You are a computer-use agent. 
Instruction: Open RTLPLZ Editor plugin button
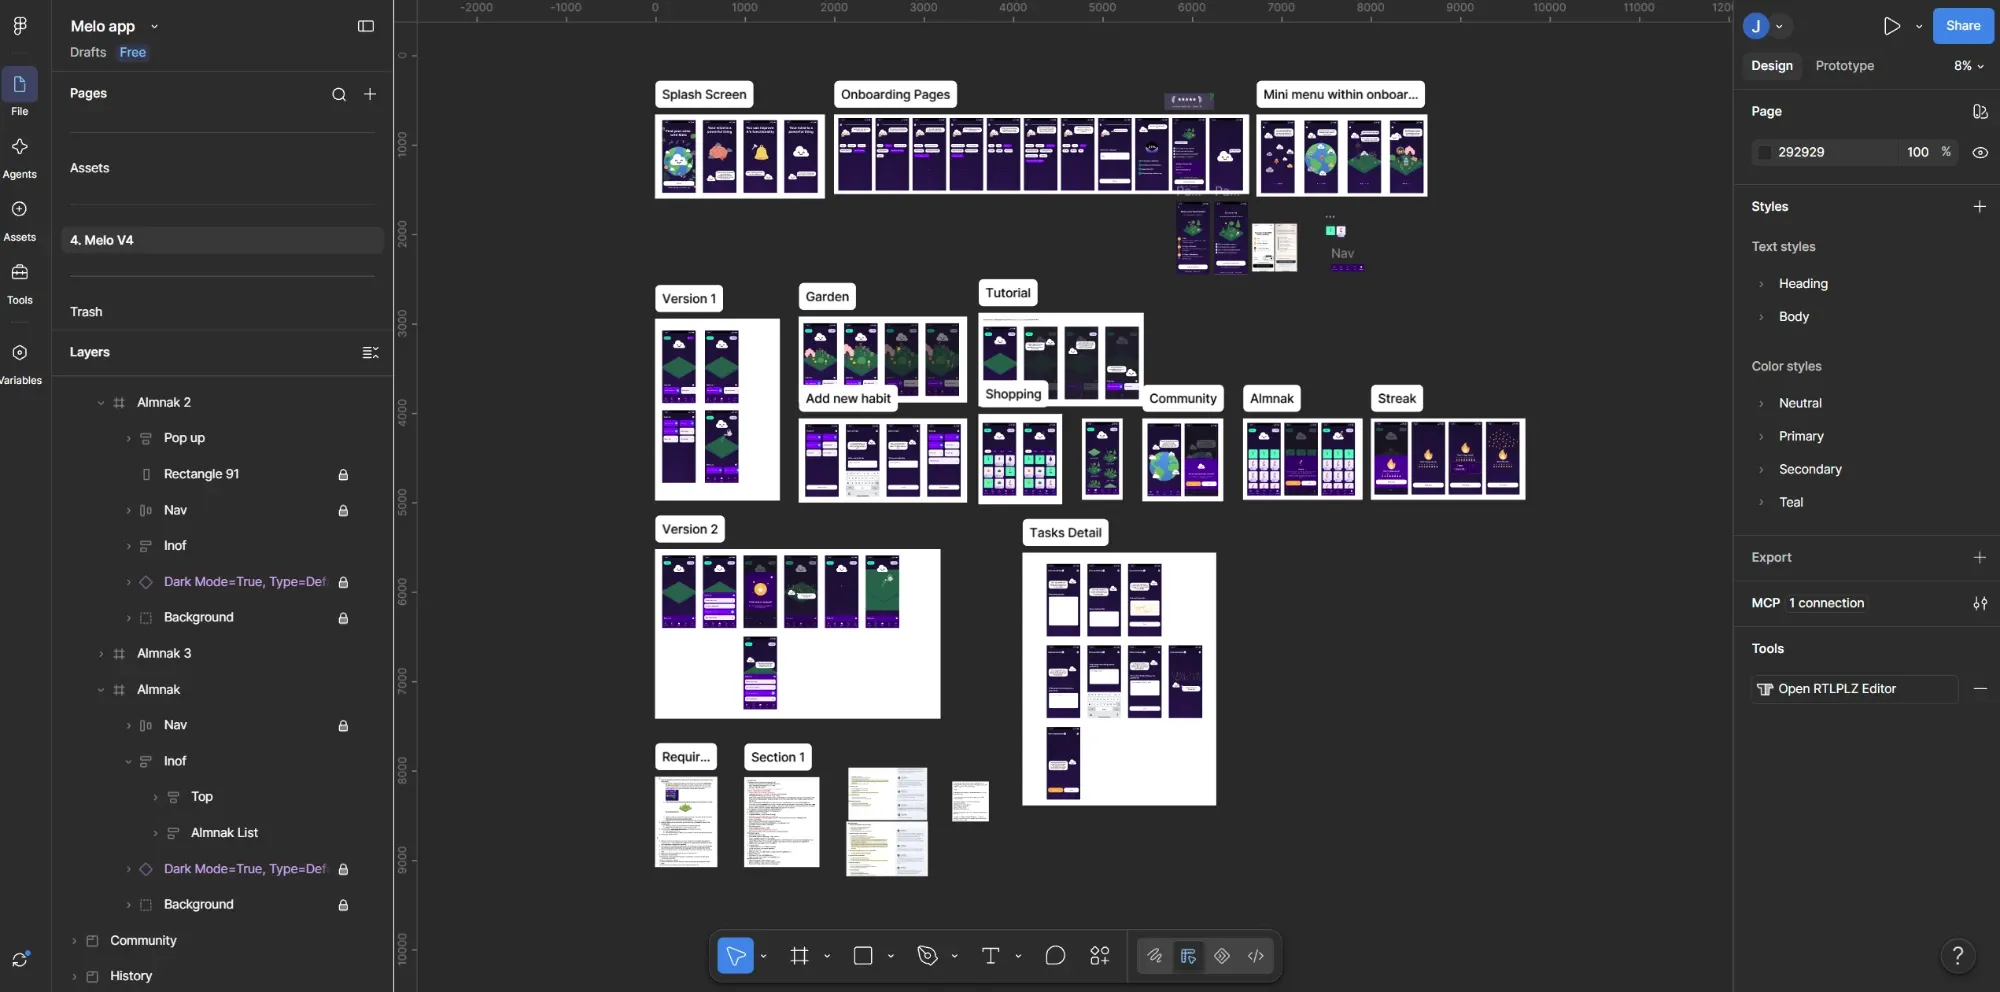point(1854,689)
